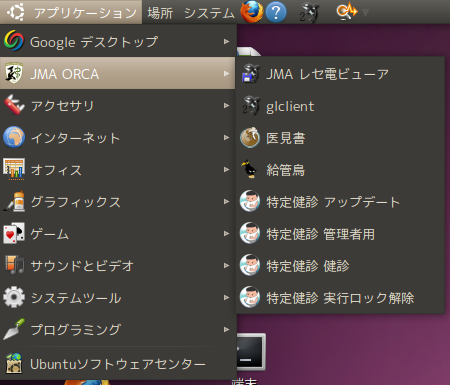Click the Ubuntuソフトウェアセンター bag icon
450x385 pixels.
[x=14, y=363]
